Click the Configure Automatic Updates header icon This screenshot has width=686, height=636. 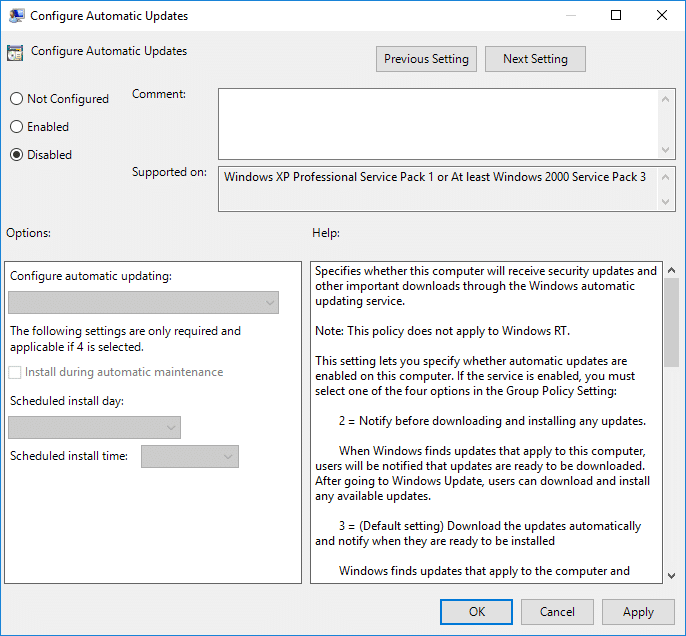click(15, 53)
